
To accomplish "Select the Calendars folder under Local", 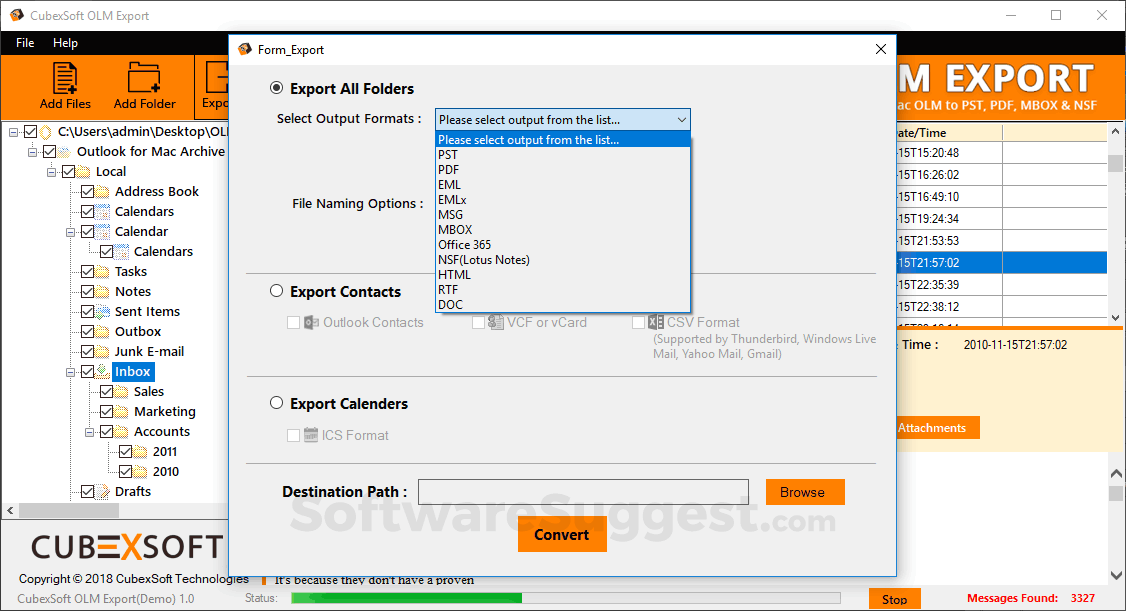I will point(144,212).
